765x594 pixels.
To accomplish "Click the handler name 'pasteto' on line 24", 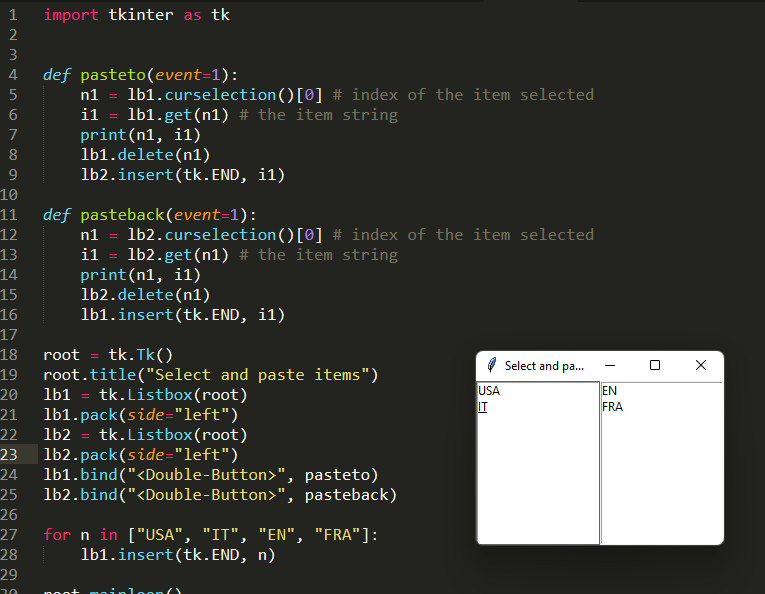I will point(337,475).
